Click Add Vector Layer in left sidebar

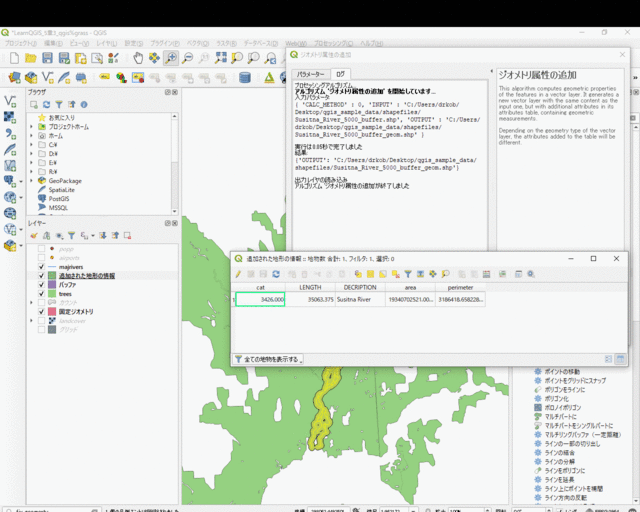tap(10, 100)
